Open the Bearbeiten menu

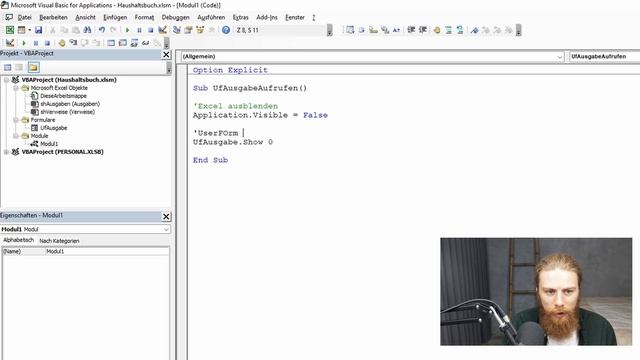click(53, 17)
